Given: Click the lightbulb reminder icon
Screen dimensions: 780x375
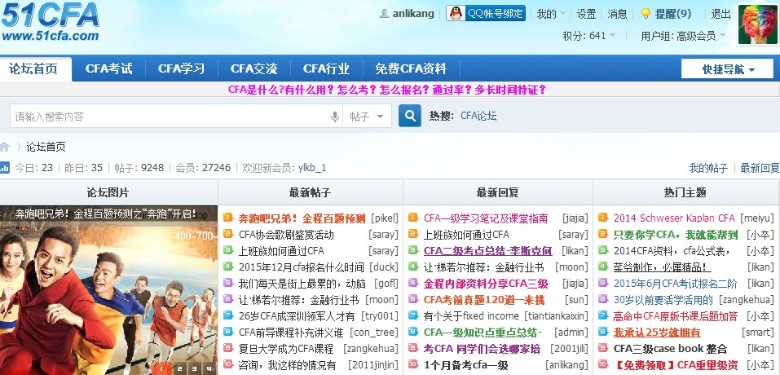Looking at the screenshot, I should point(646,14).
